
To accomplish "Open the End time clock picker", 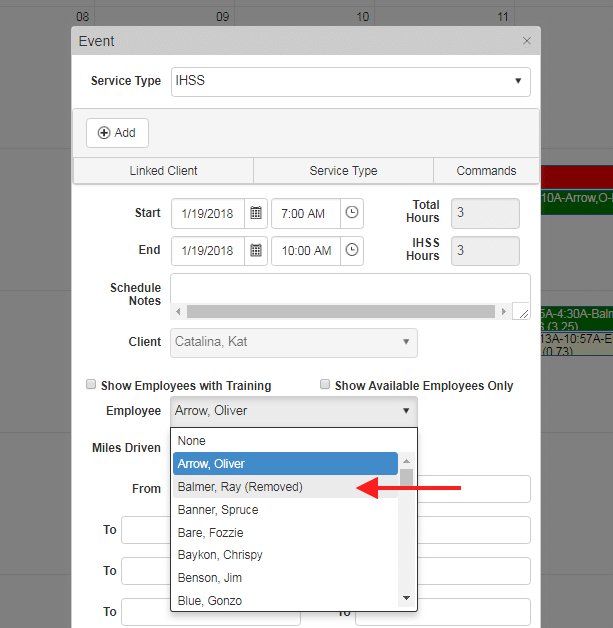I will tap(351, 251).
